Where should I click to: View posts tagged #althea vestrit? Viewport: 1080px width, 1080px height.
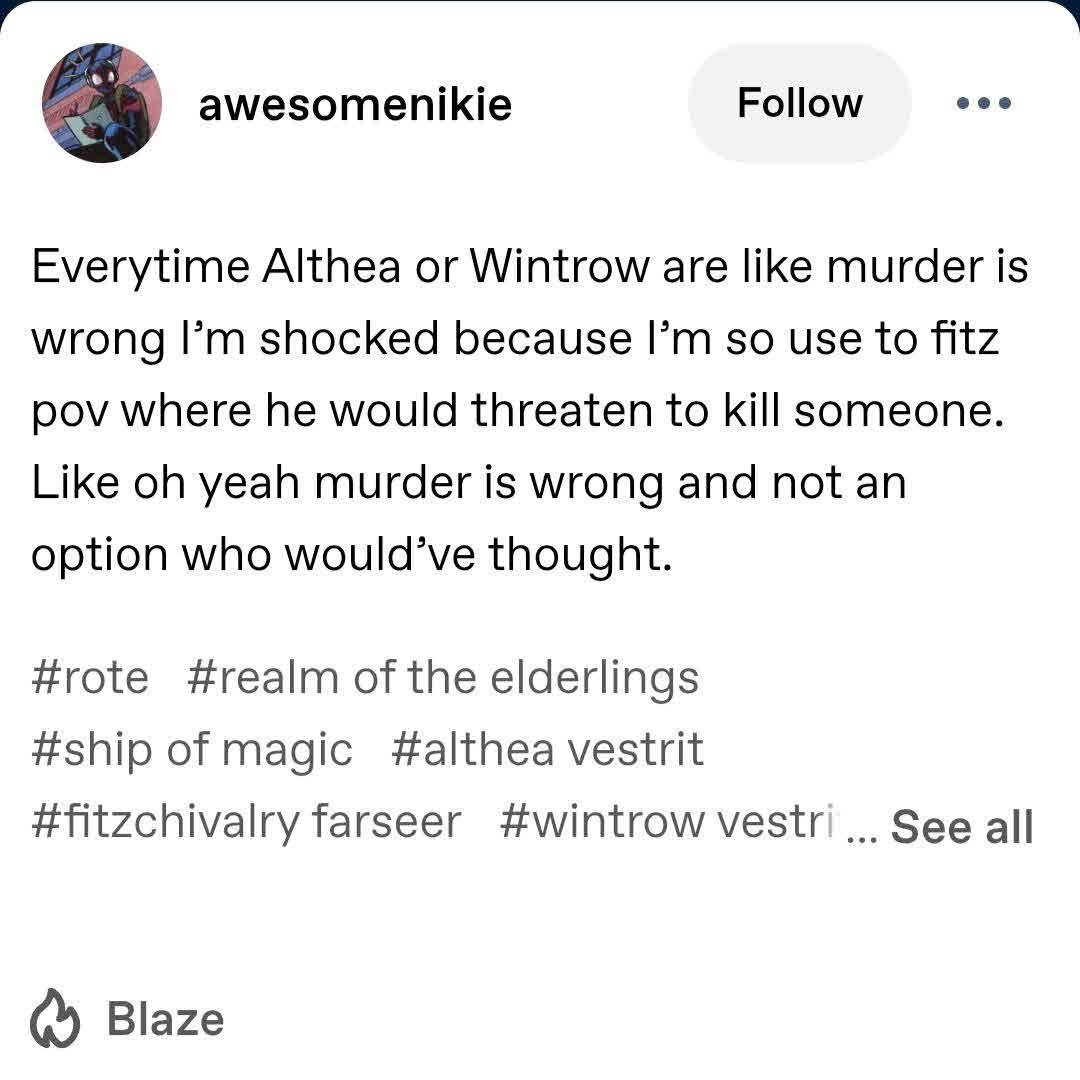pos(547,749)
